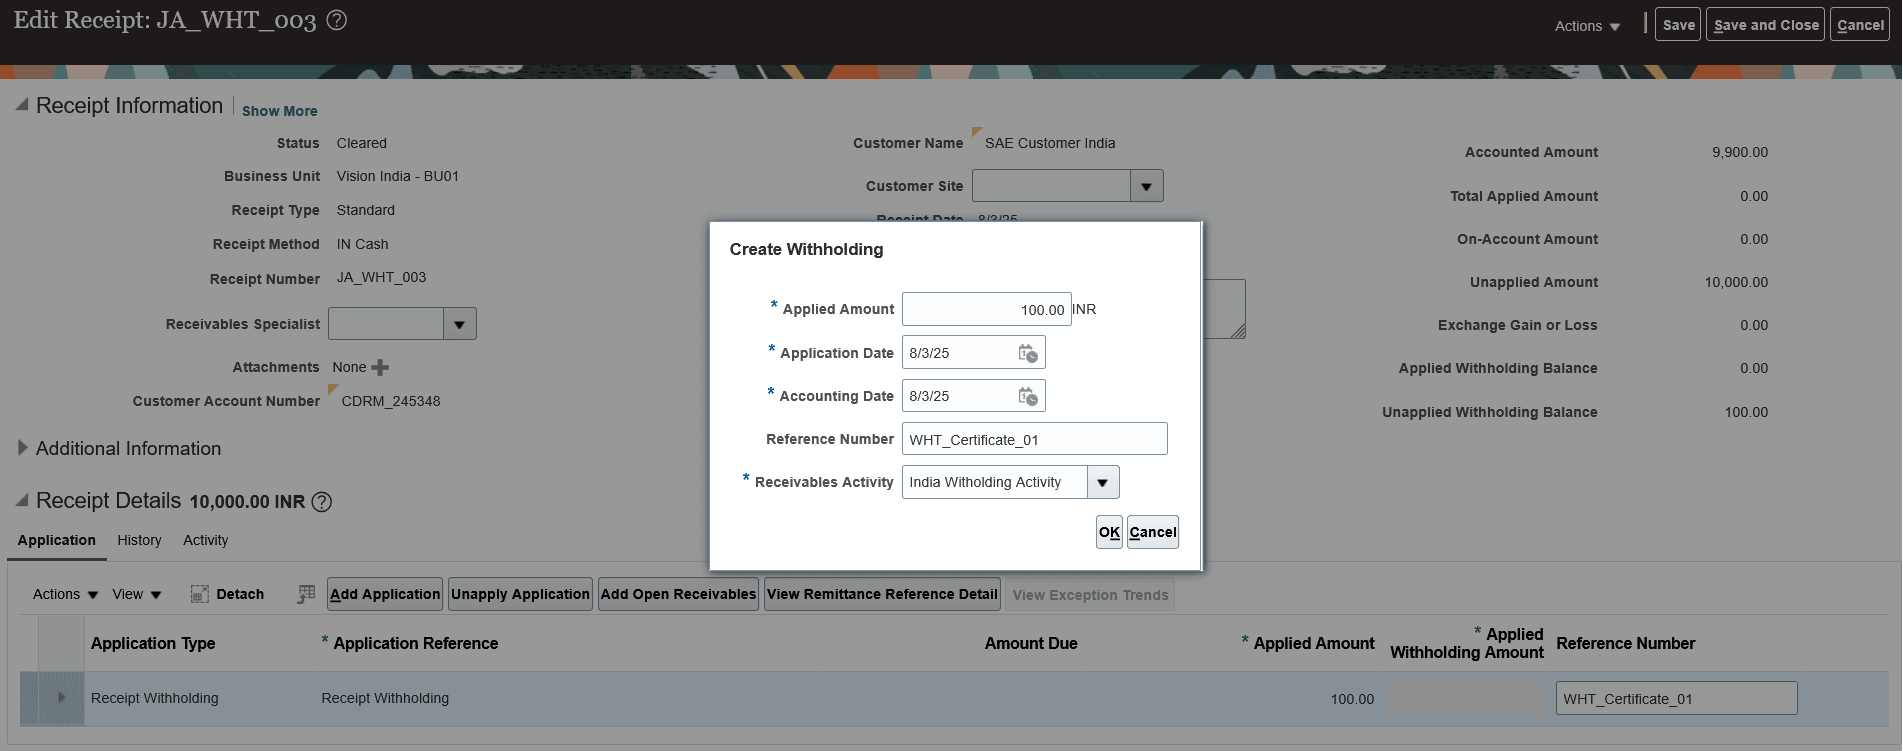Click the freeze columns icon in toolbar
The image size is (1903, 751).
306,594
